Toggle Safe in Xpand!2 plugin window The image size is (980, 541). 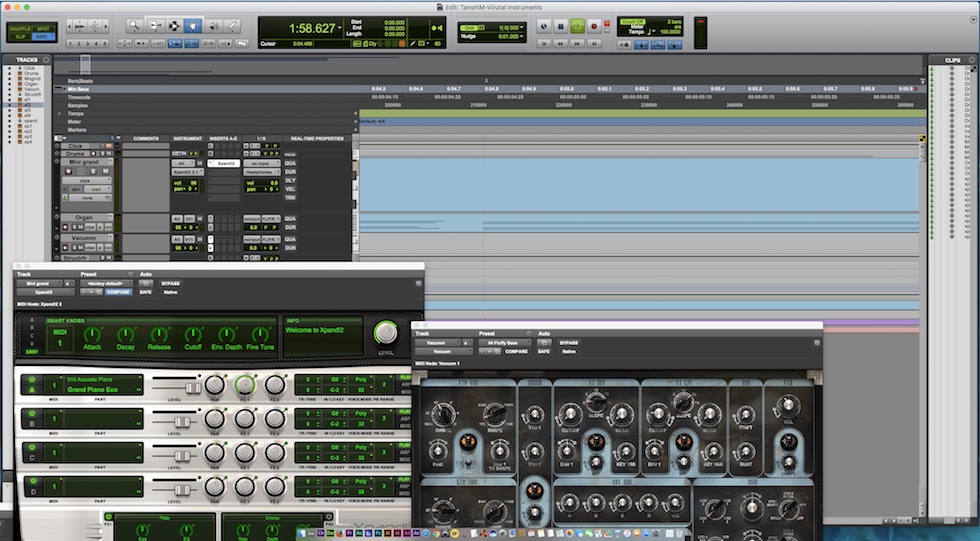click(x=146, y=292)
